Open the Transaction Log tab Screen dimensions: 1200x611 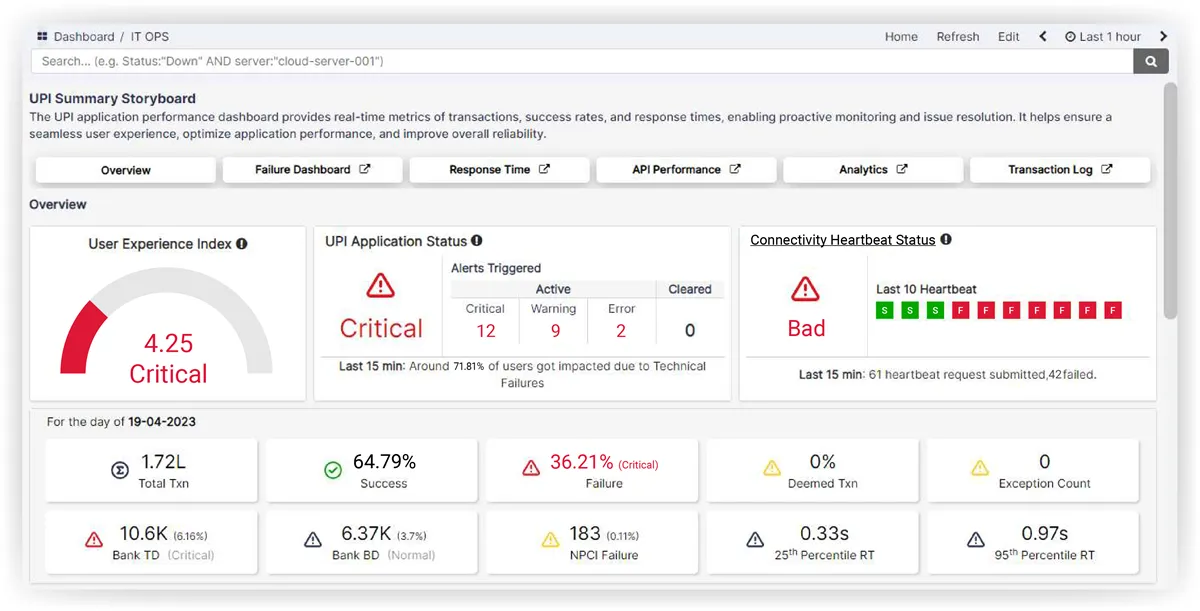(x=1060, y=170)
